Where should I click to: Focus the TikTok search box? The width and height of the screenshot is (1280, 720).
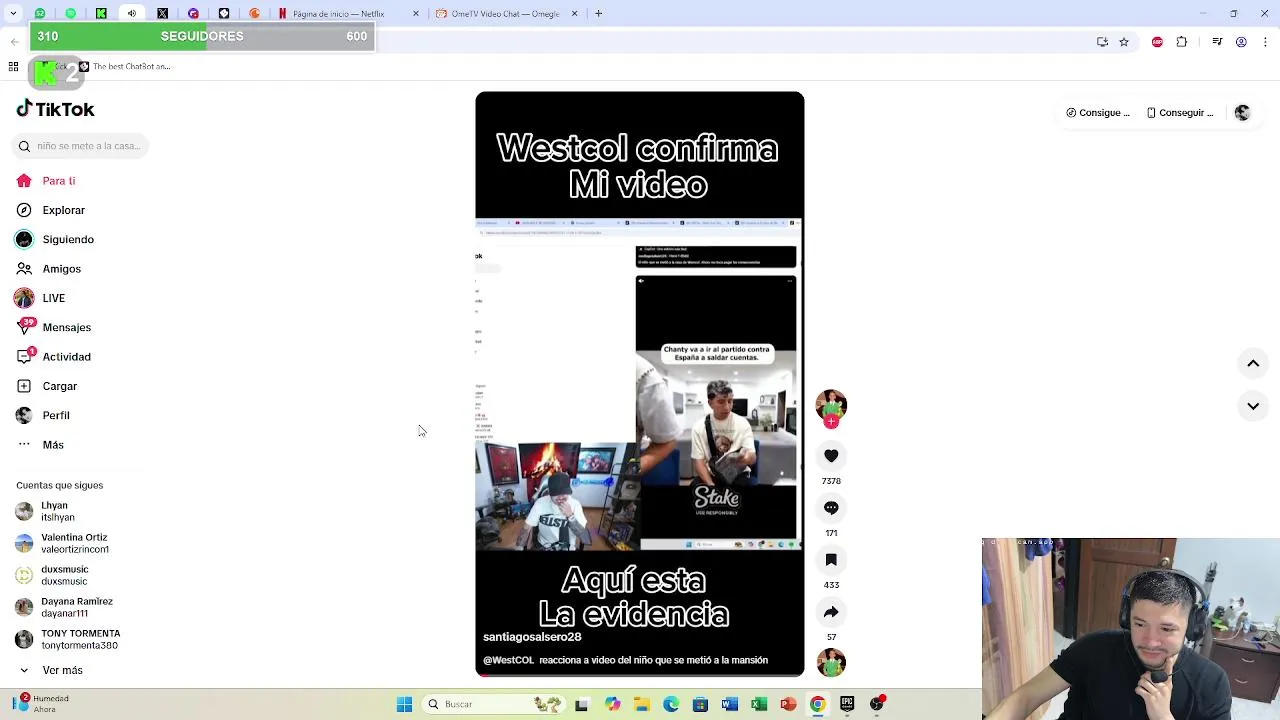coord(82,146)
